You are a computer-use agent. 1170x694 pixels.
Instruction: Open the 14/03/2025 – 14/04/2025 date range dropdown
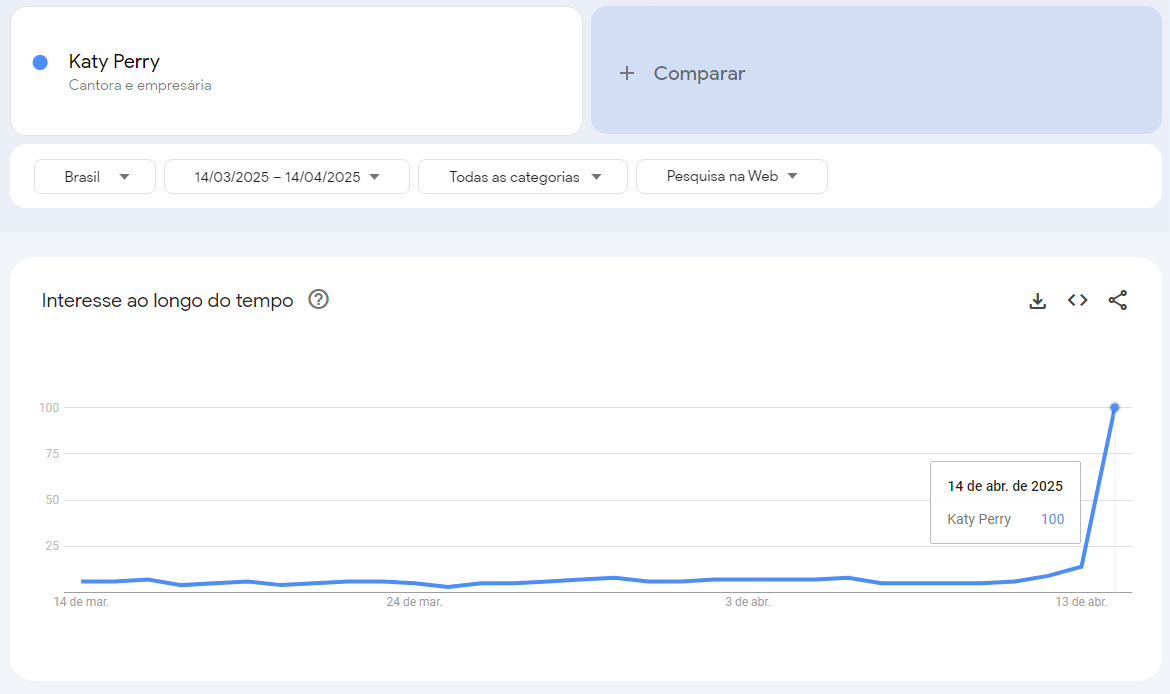287,177
